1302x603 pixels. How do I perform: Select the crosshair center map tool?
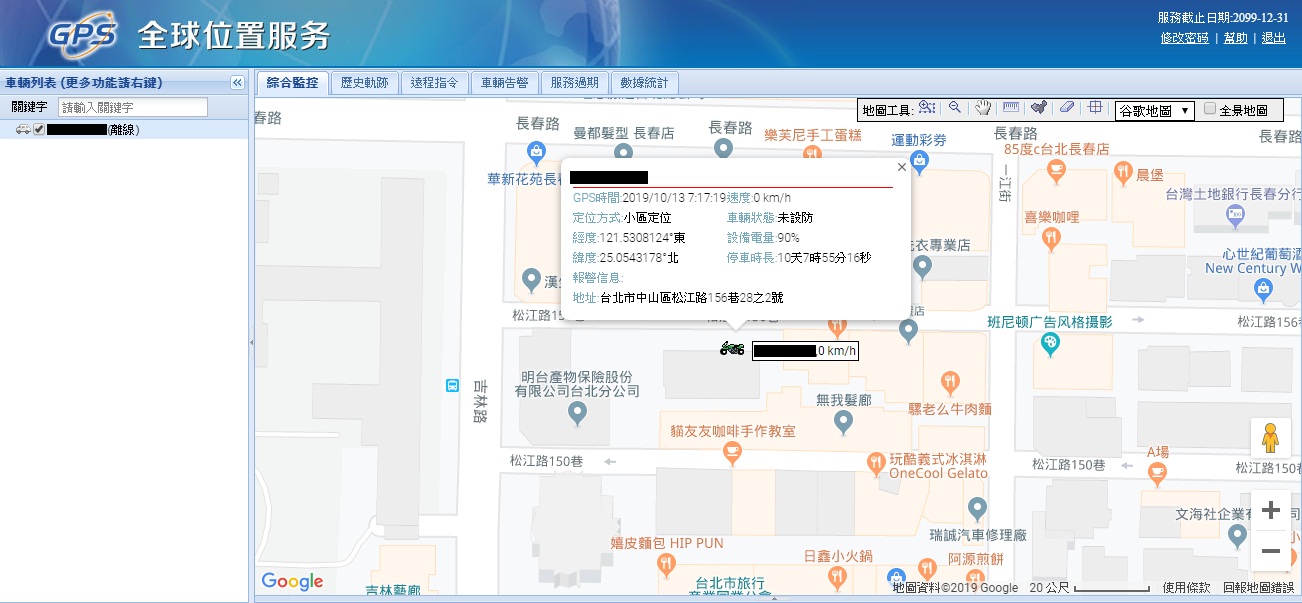(x=1095, y=108)
